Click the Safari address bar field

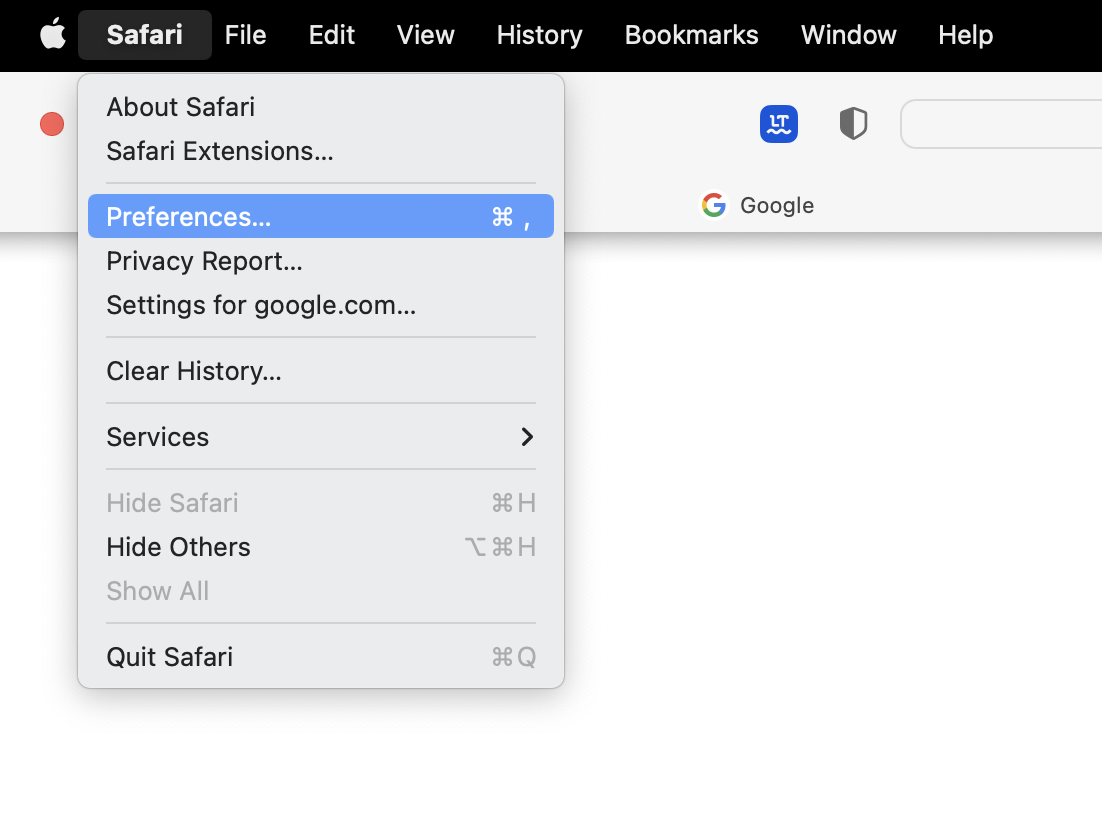pos(1001,124)
